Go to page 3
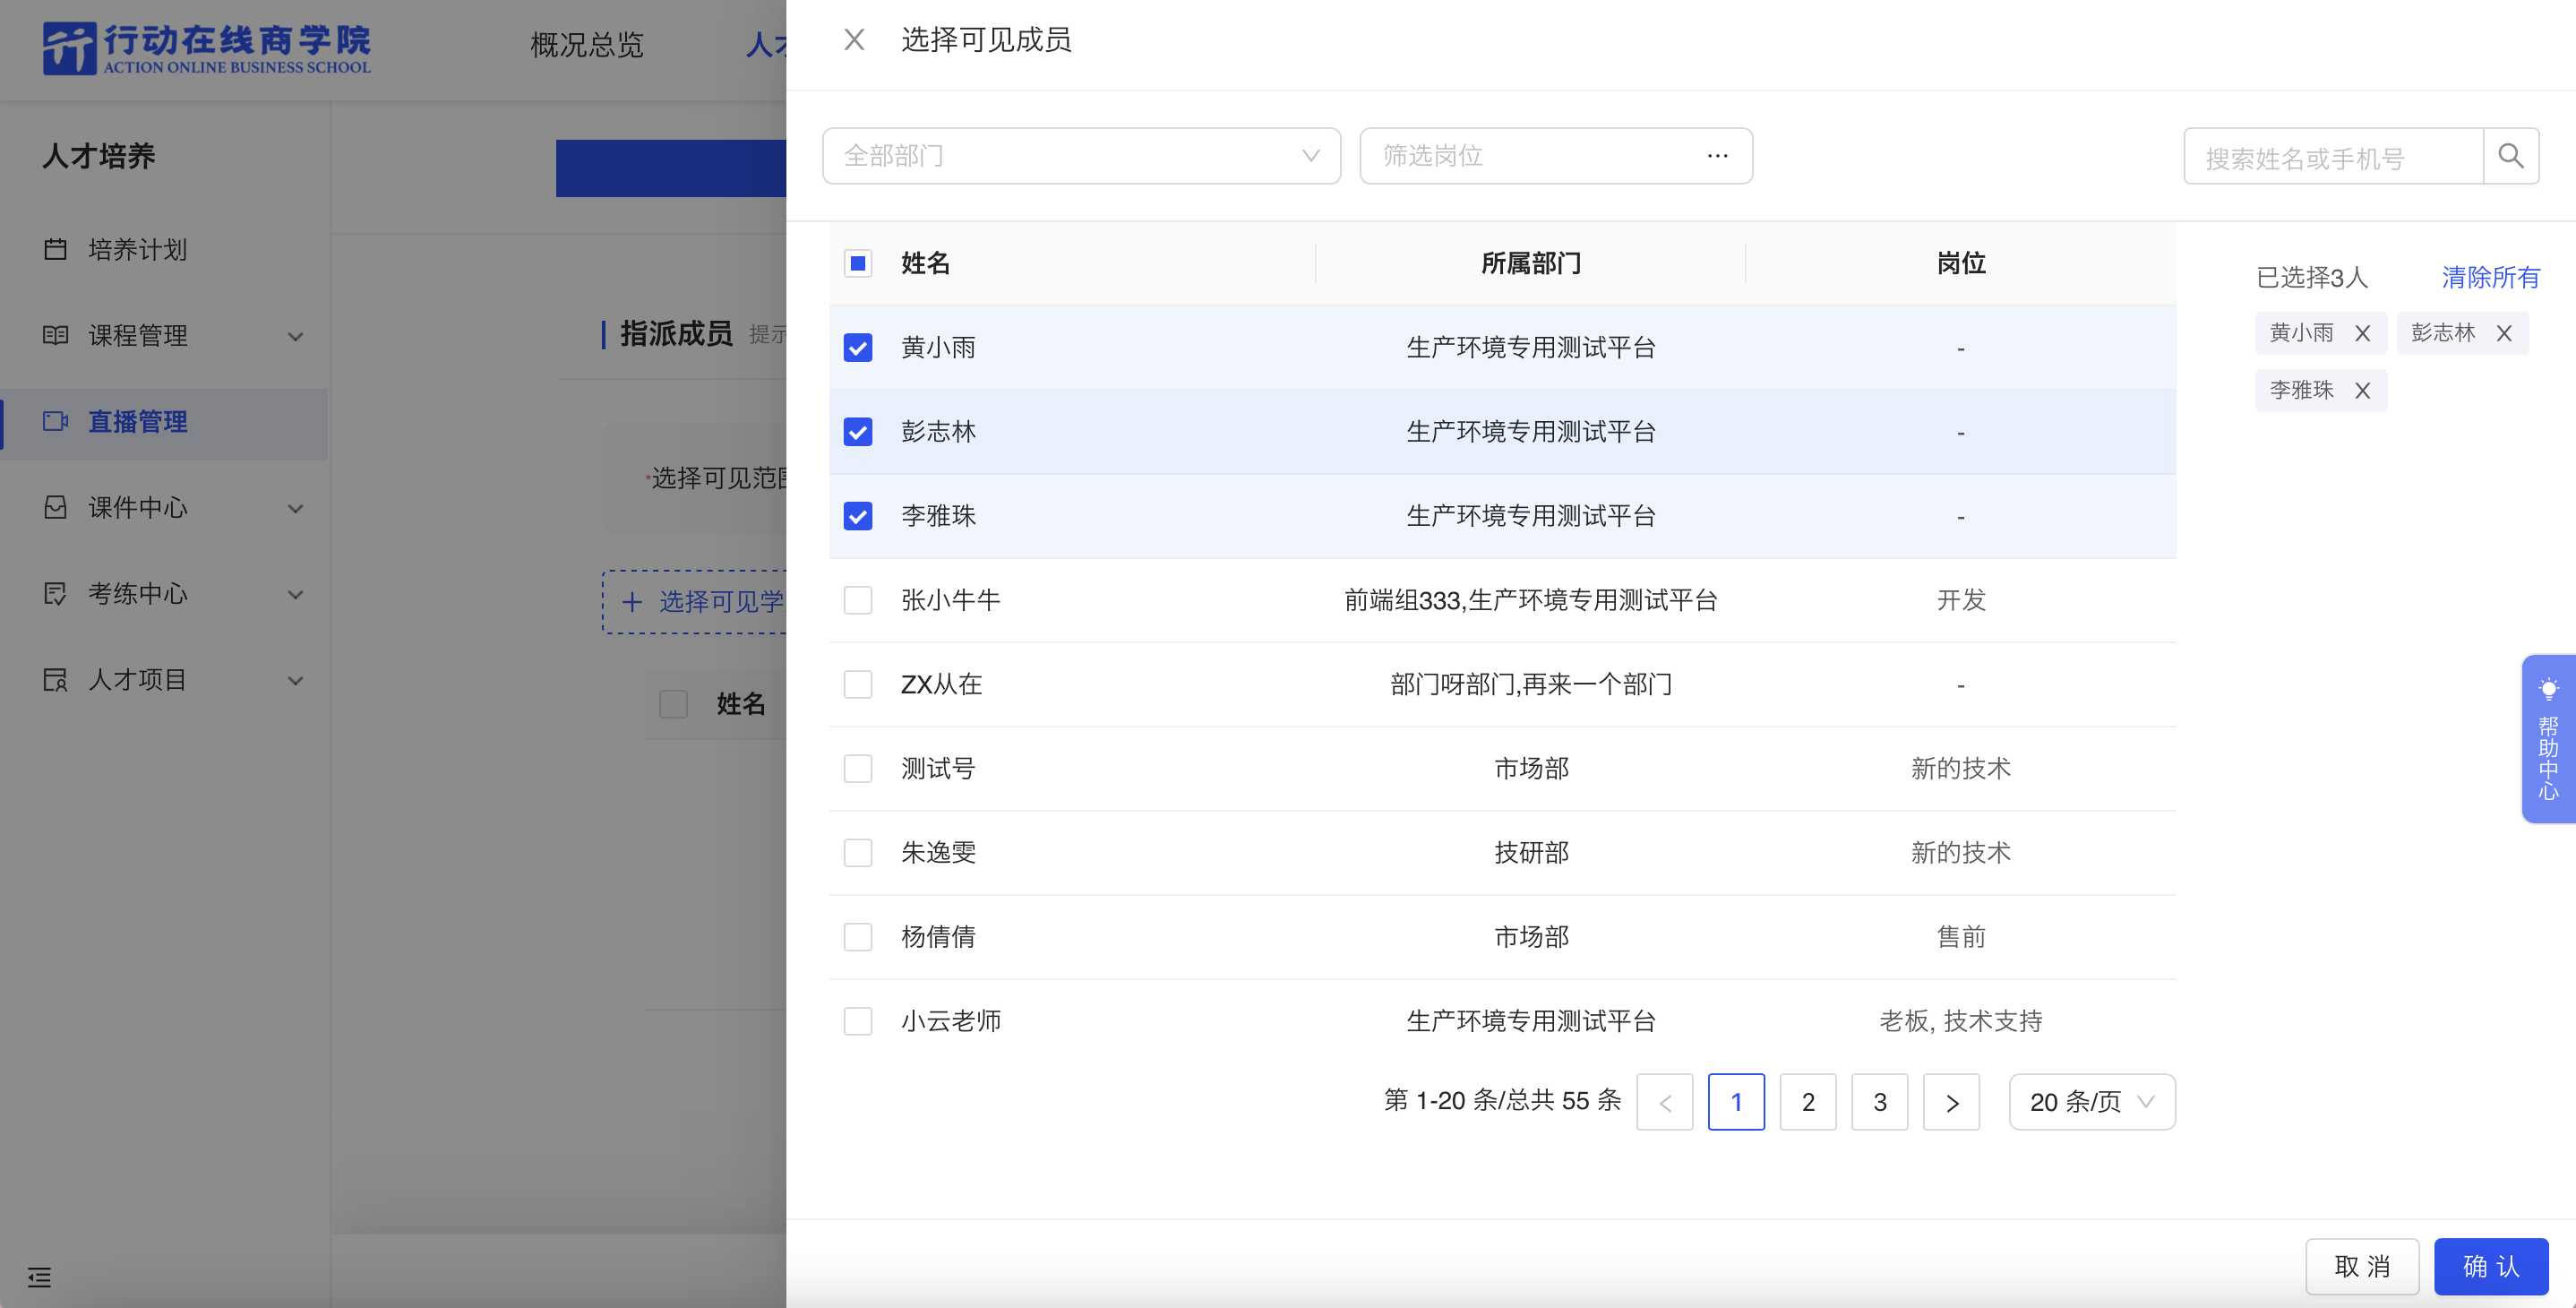 tap(1880, 1102)
